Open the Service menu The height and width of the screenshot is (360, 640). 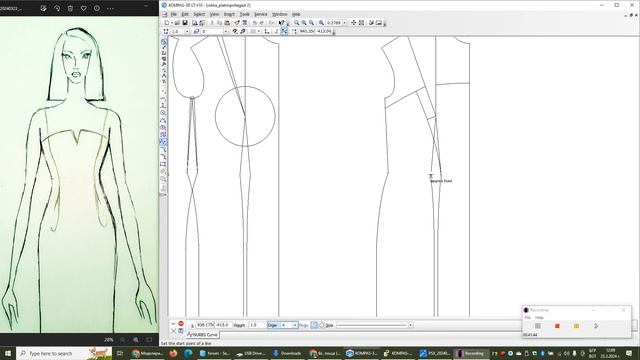coord(260,14)
